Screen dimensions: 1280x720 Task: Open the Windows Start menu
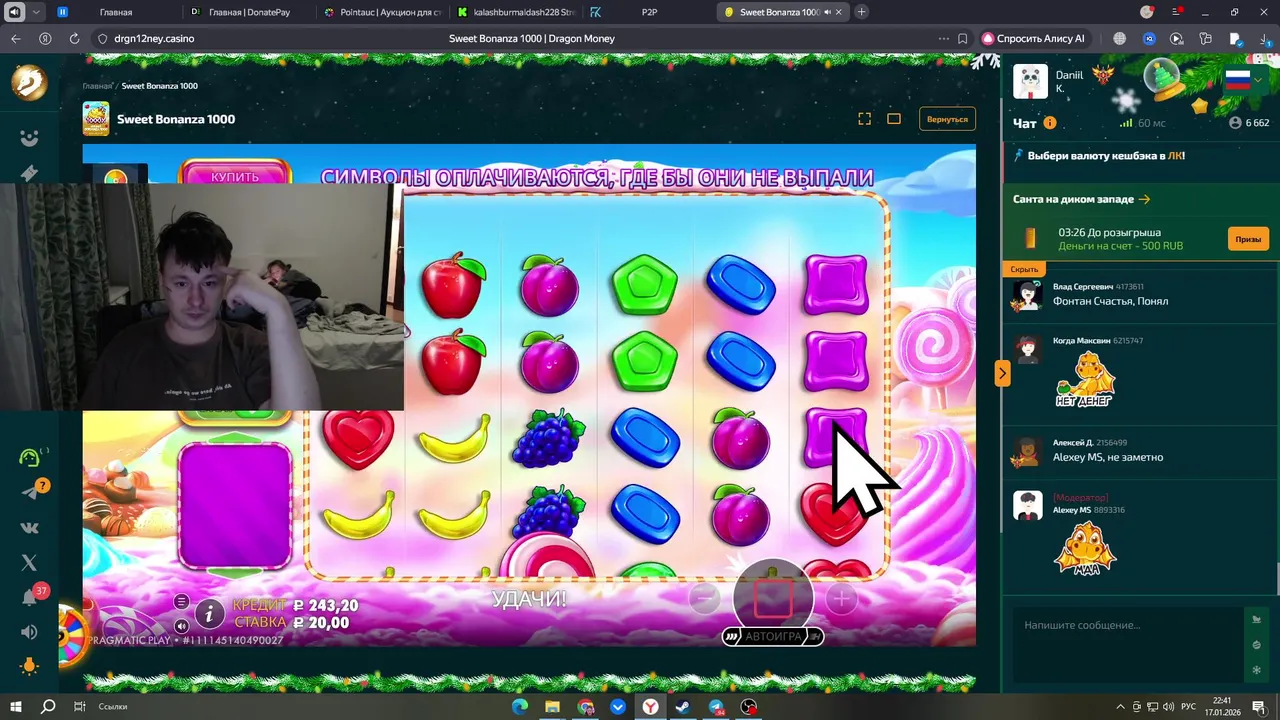(17, 706)
